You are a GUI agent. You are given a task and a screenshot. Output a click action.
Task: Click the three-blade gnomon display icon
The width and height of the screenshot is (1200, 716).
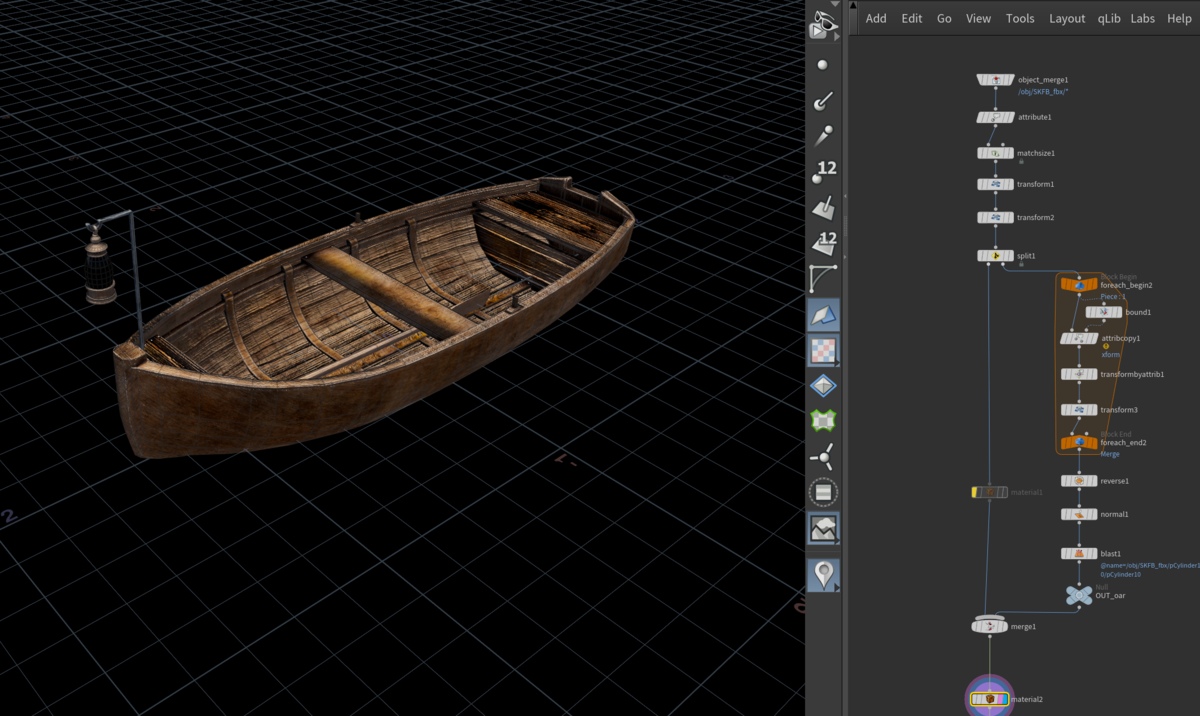823,458
